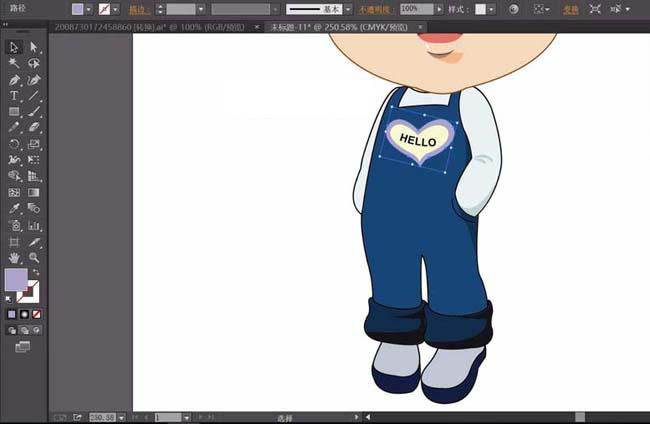Select the black arrow Selection tool
Viewport: 650px width, 424px height.
pyautogui.click(x=14, y=47)
